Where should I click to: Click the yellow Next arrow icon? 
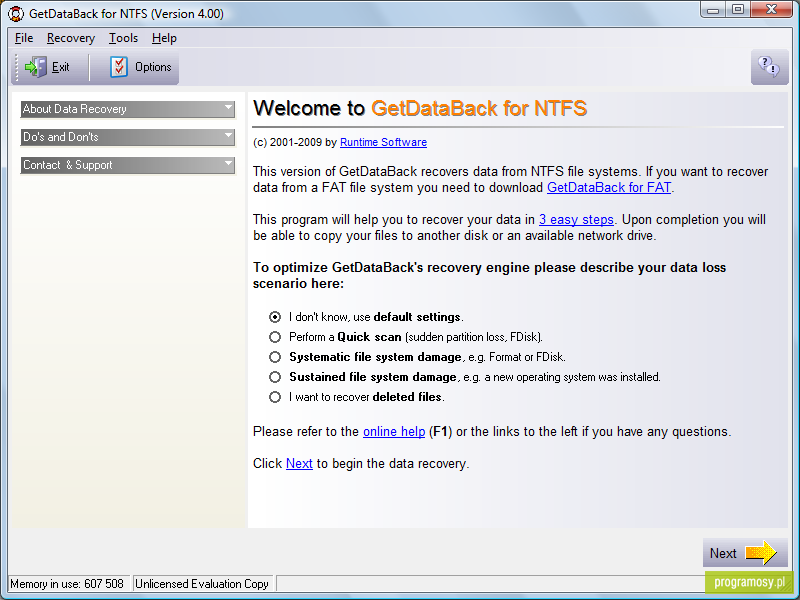[x=761, y=553]
